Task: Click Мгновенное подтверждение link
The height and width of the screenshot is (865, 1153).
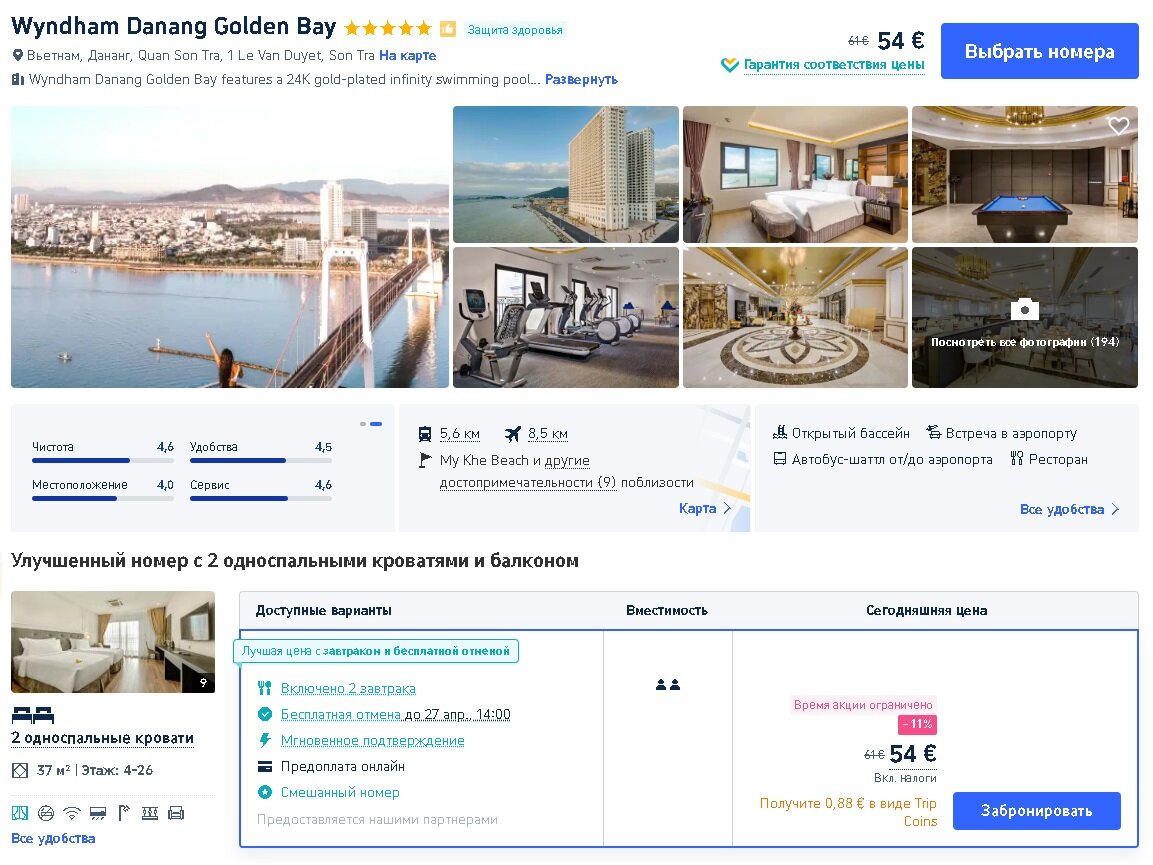Action: pyautogui.click(x=373, y=741)
